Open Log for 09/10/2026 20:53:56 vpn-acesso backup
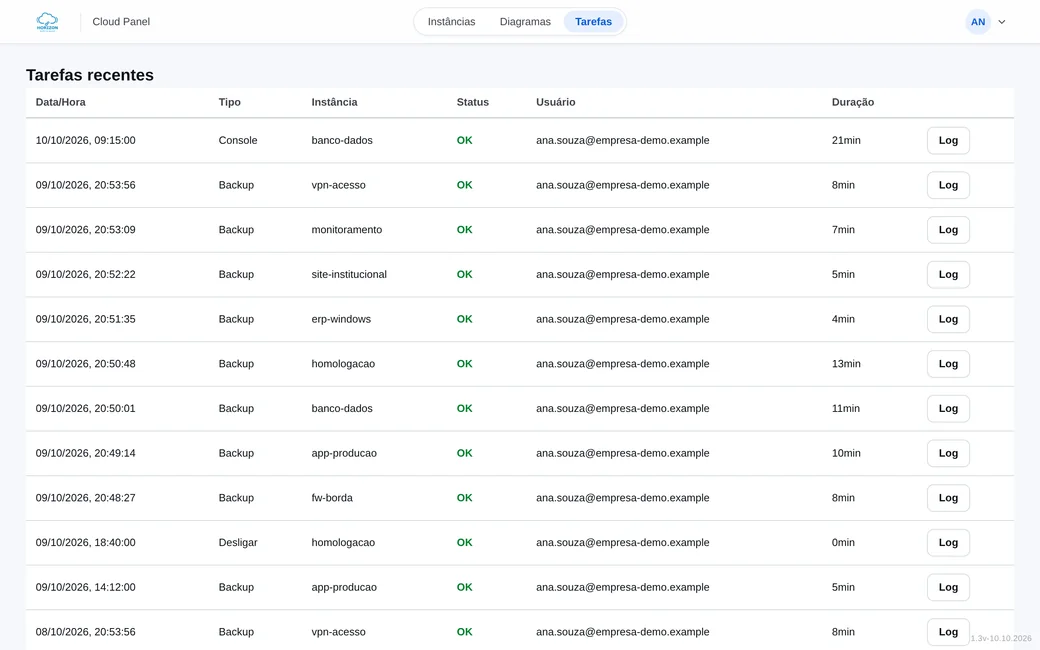 pos(948,185)
